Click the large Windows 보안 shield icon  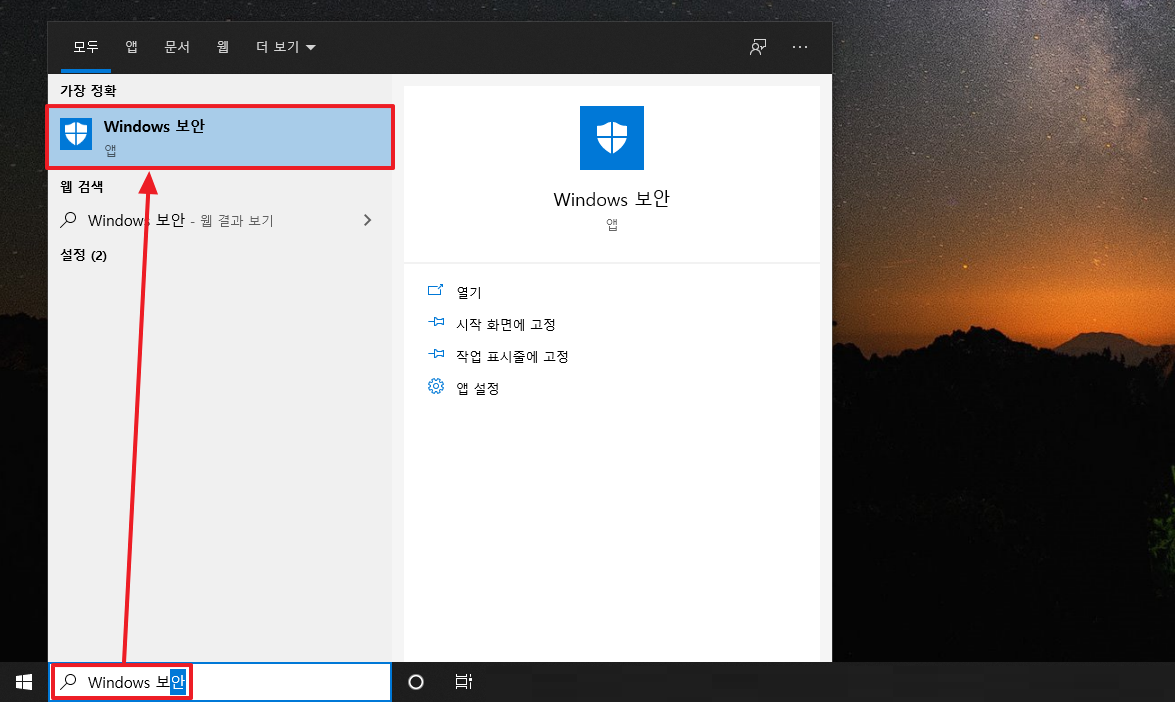click(611, 137)
